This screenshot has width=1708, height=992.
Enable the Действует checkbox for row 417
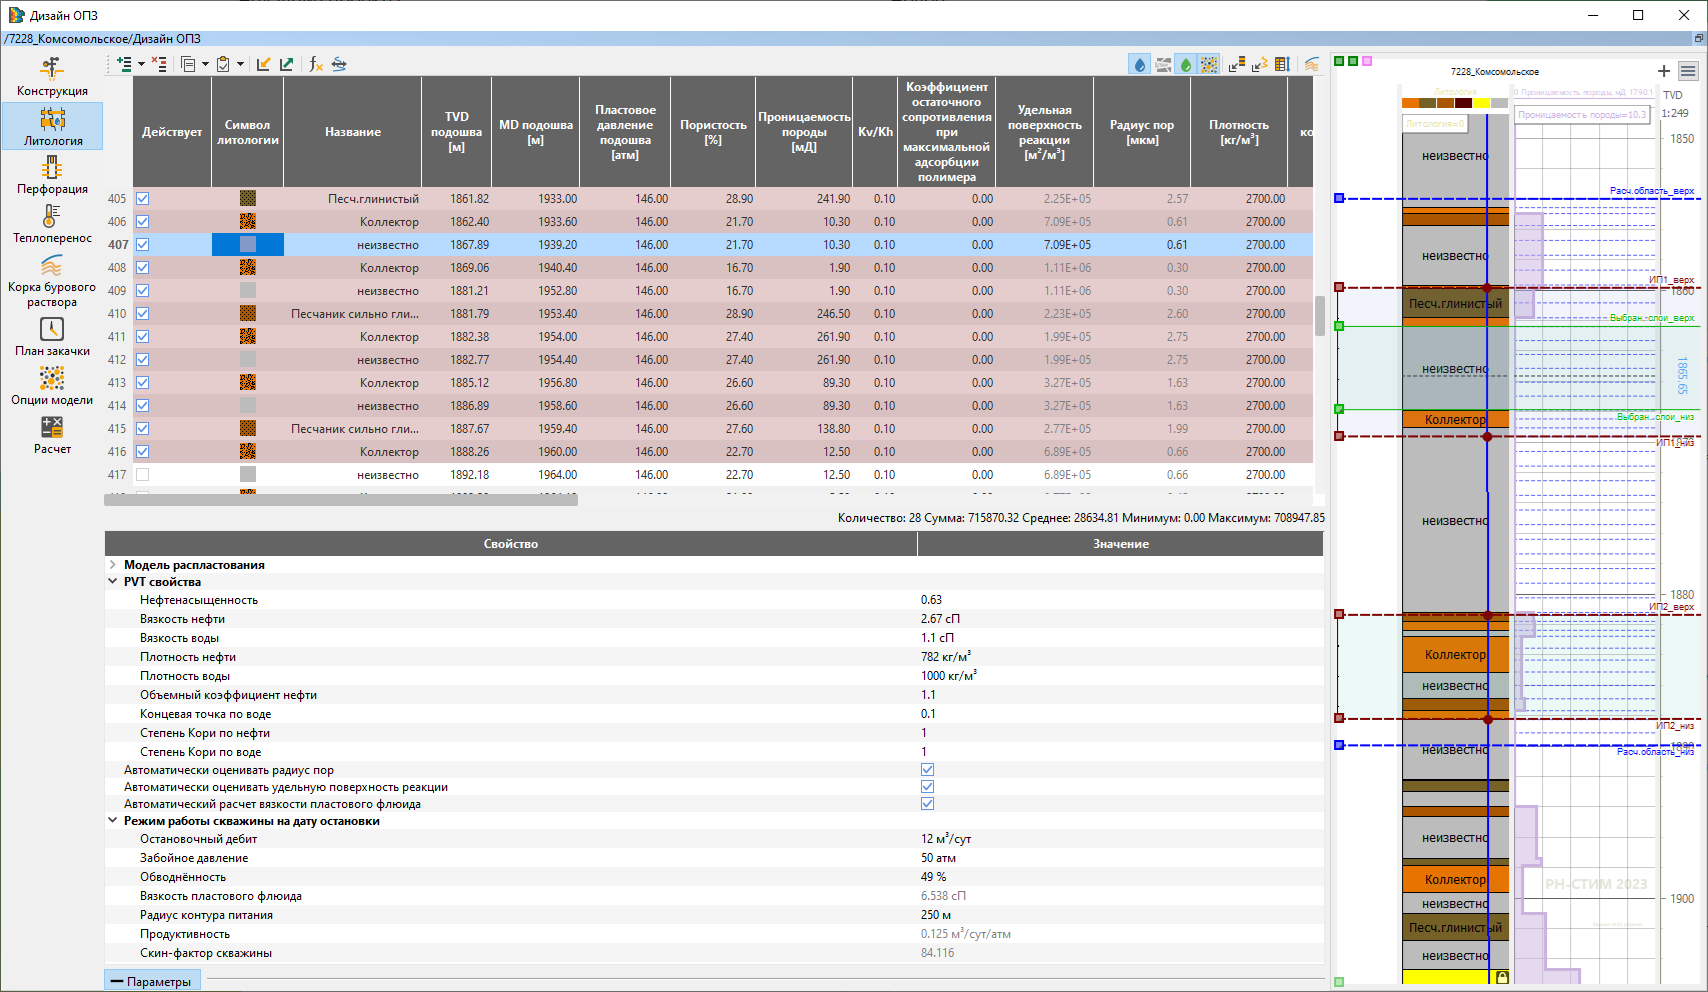tap(142, 475)
